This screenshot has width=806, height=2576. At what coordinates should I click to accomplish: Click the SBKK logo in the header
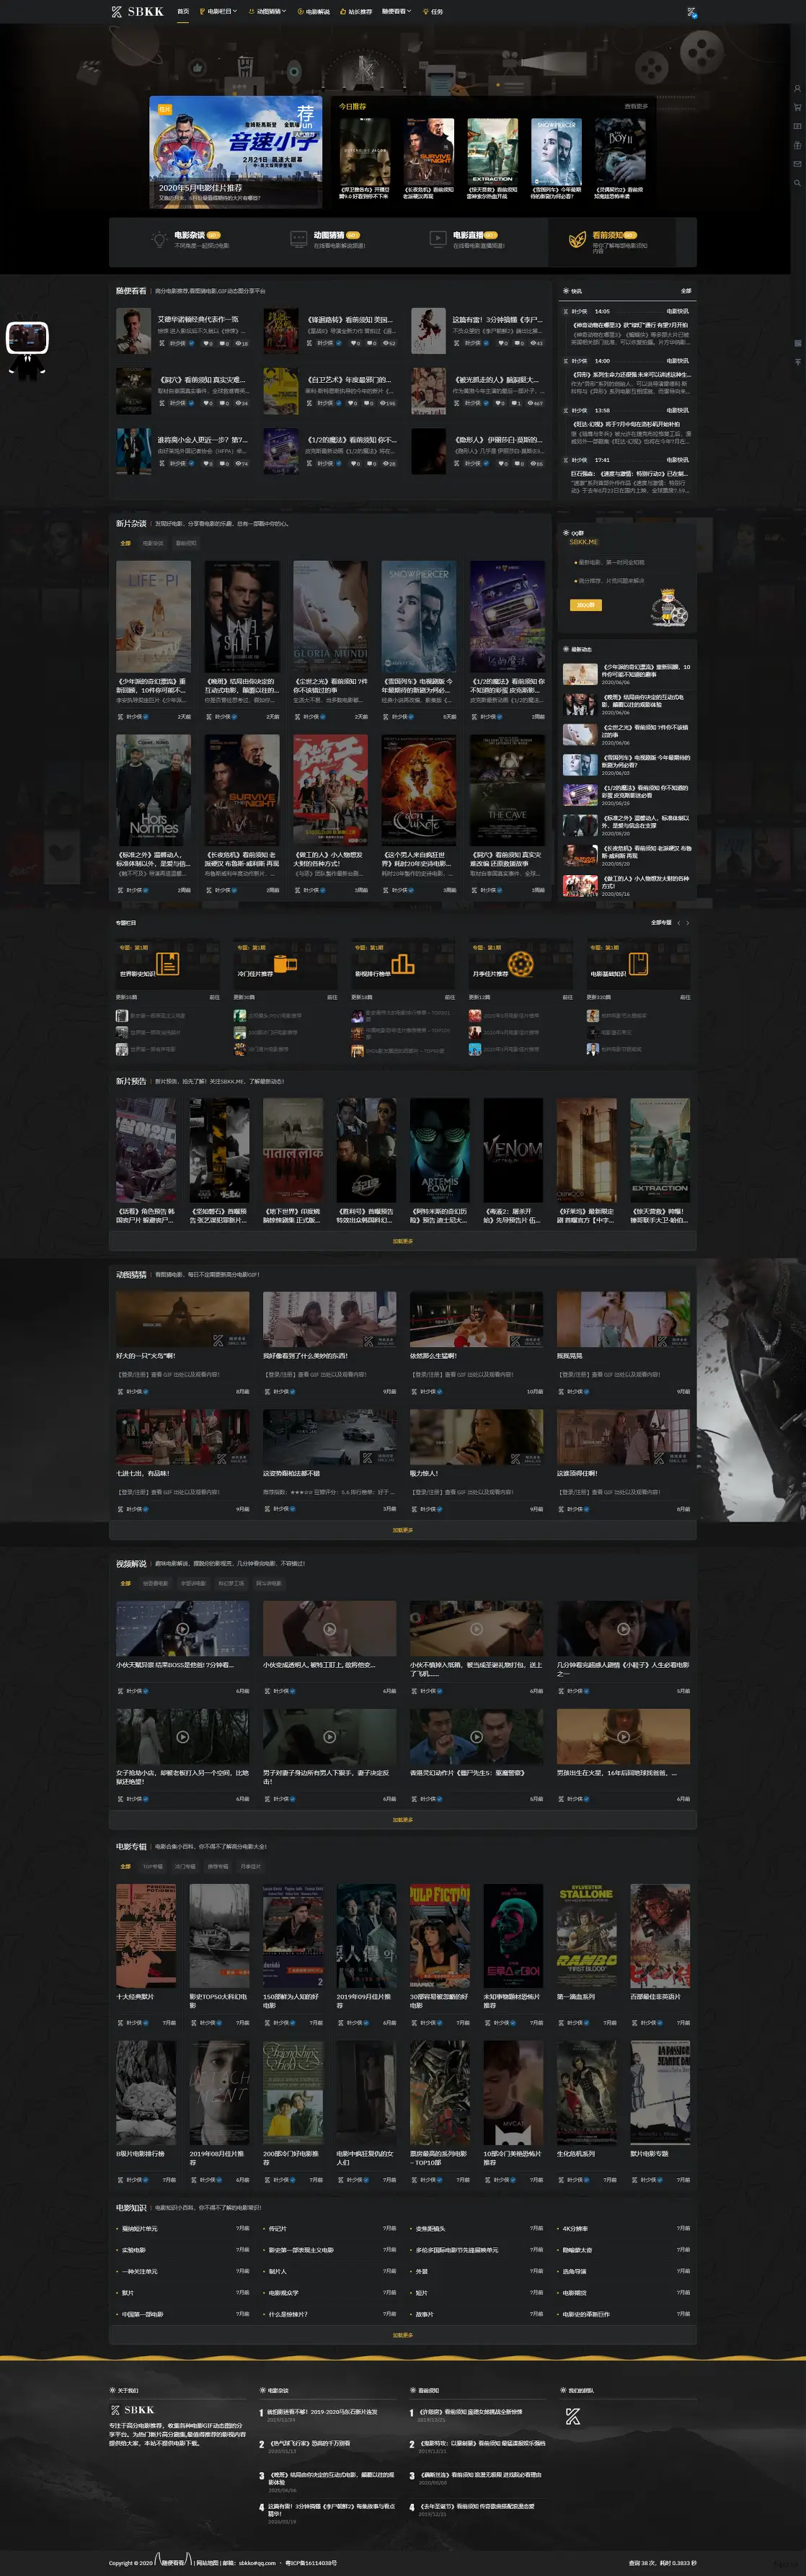137,12
